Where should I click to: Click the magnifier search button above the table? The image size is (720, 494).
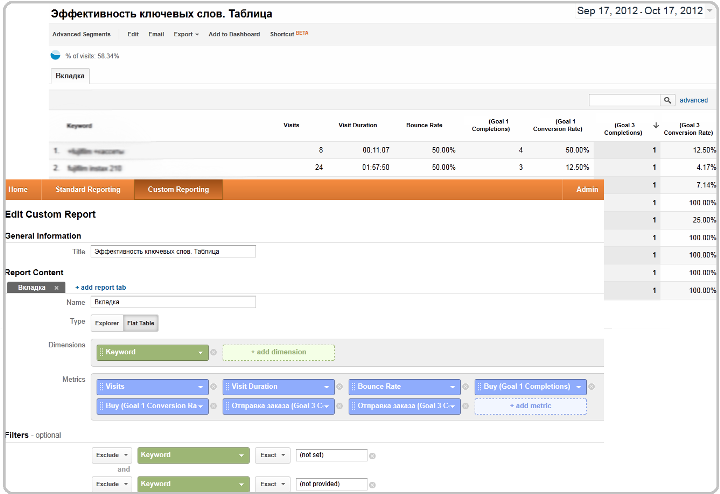point(668,100)
